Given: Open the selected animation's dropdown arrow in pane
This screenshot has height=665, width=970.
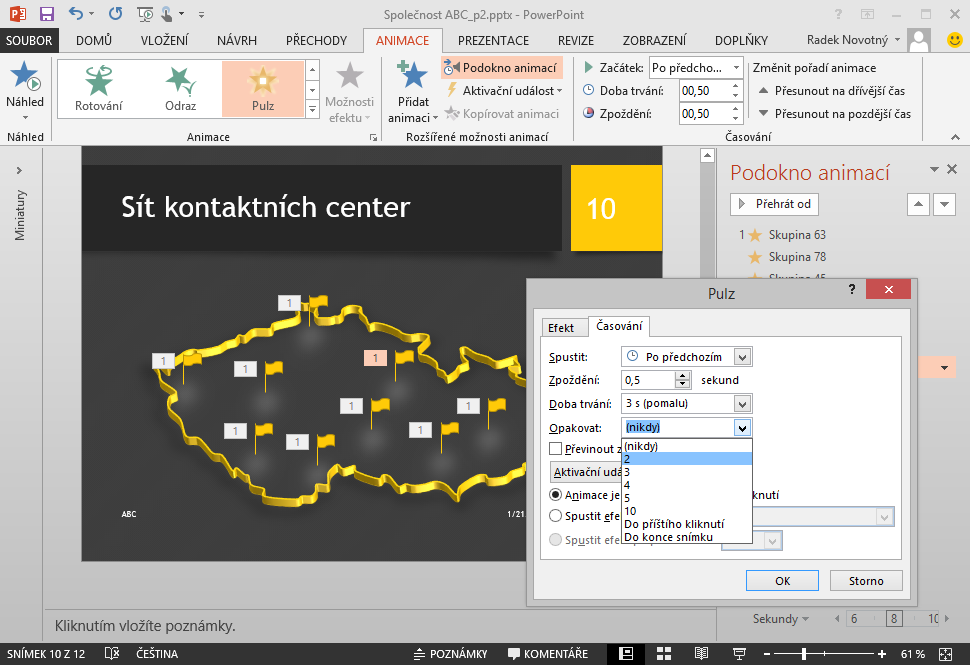Looking at the screenshot, I should [944, 367].
